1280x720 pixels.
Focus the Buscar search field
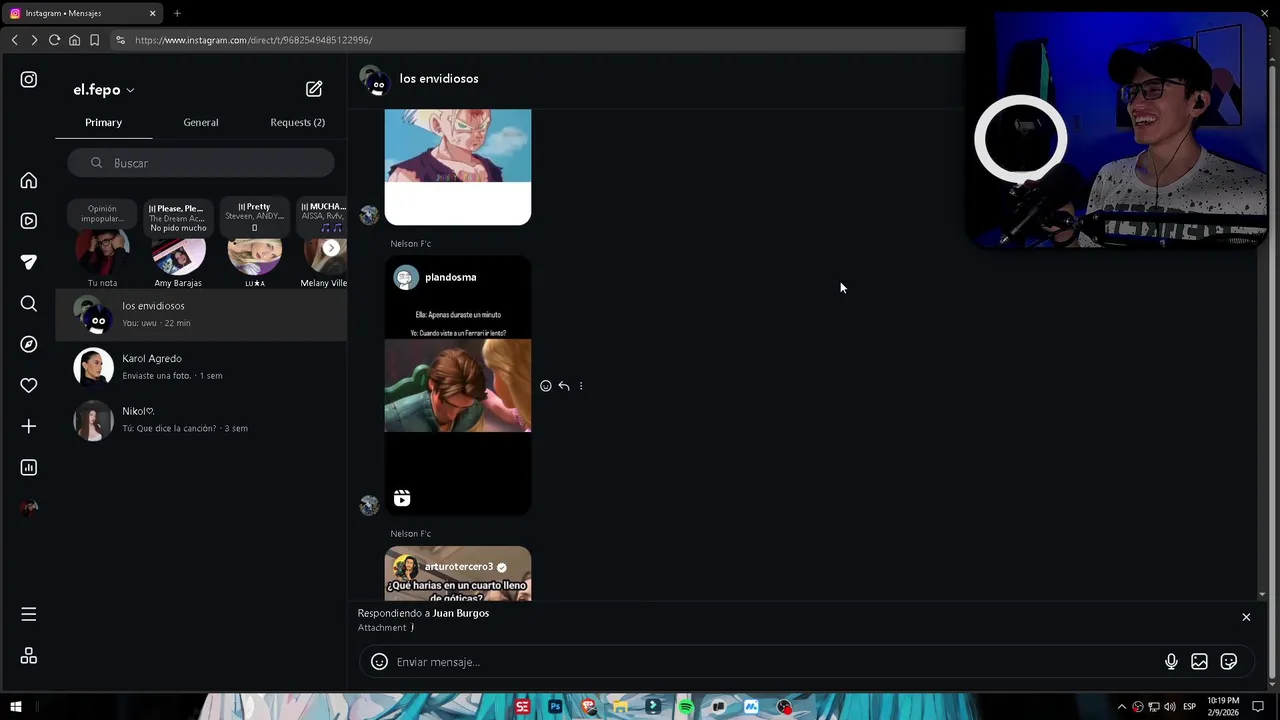click(x=201, y=163)
